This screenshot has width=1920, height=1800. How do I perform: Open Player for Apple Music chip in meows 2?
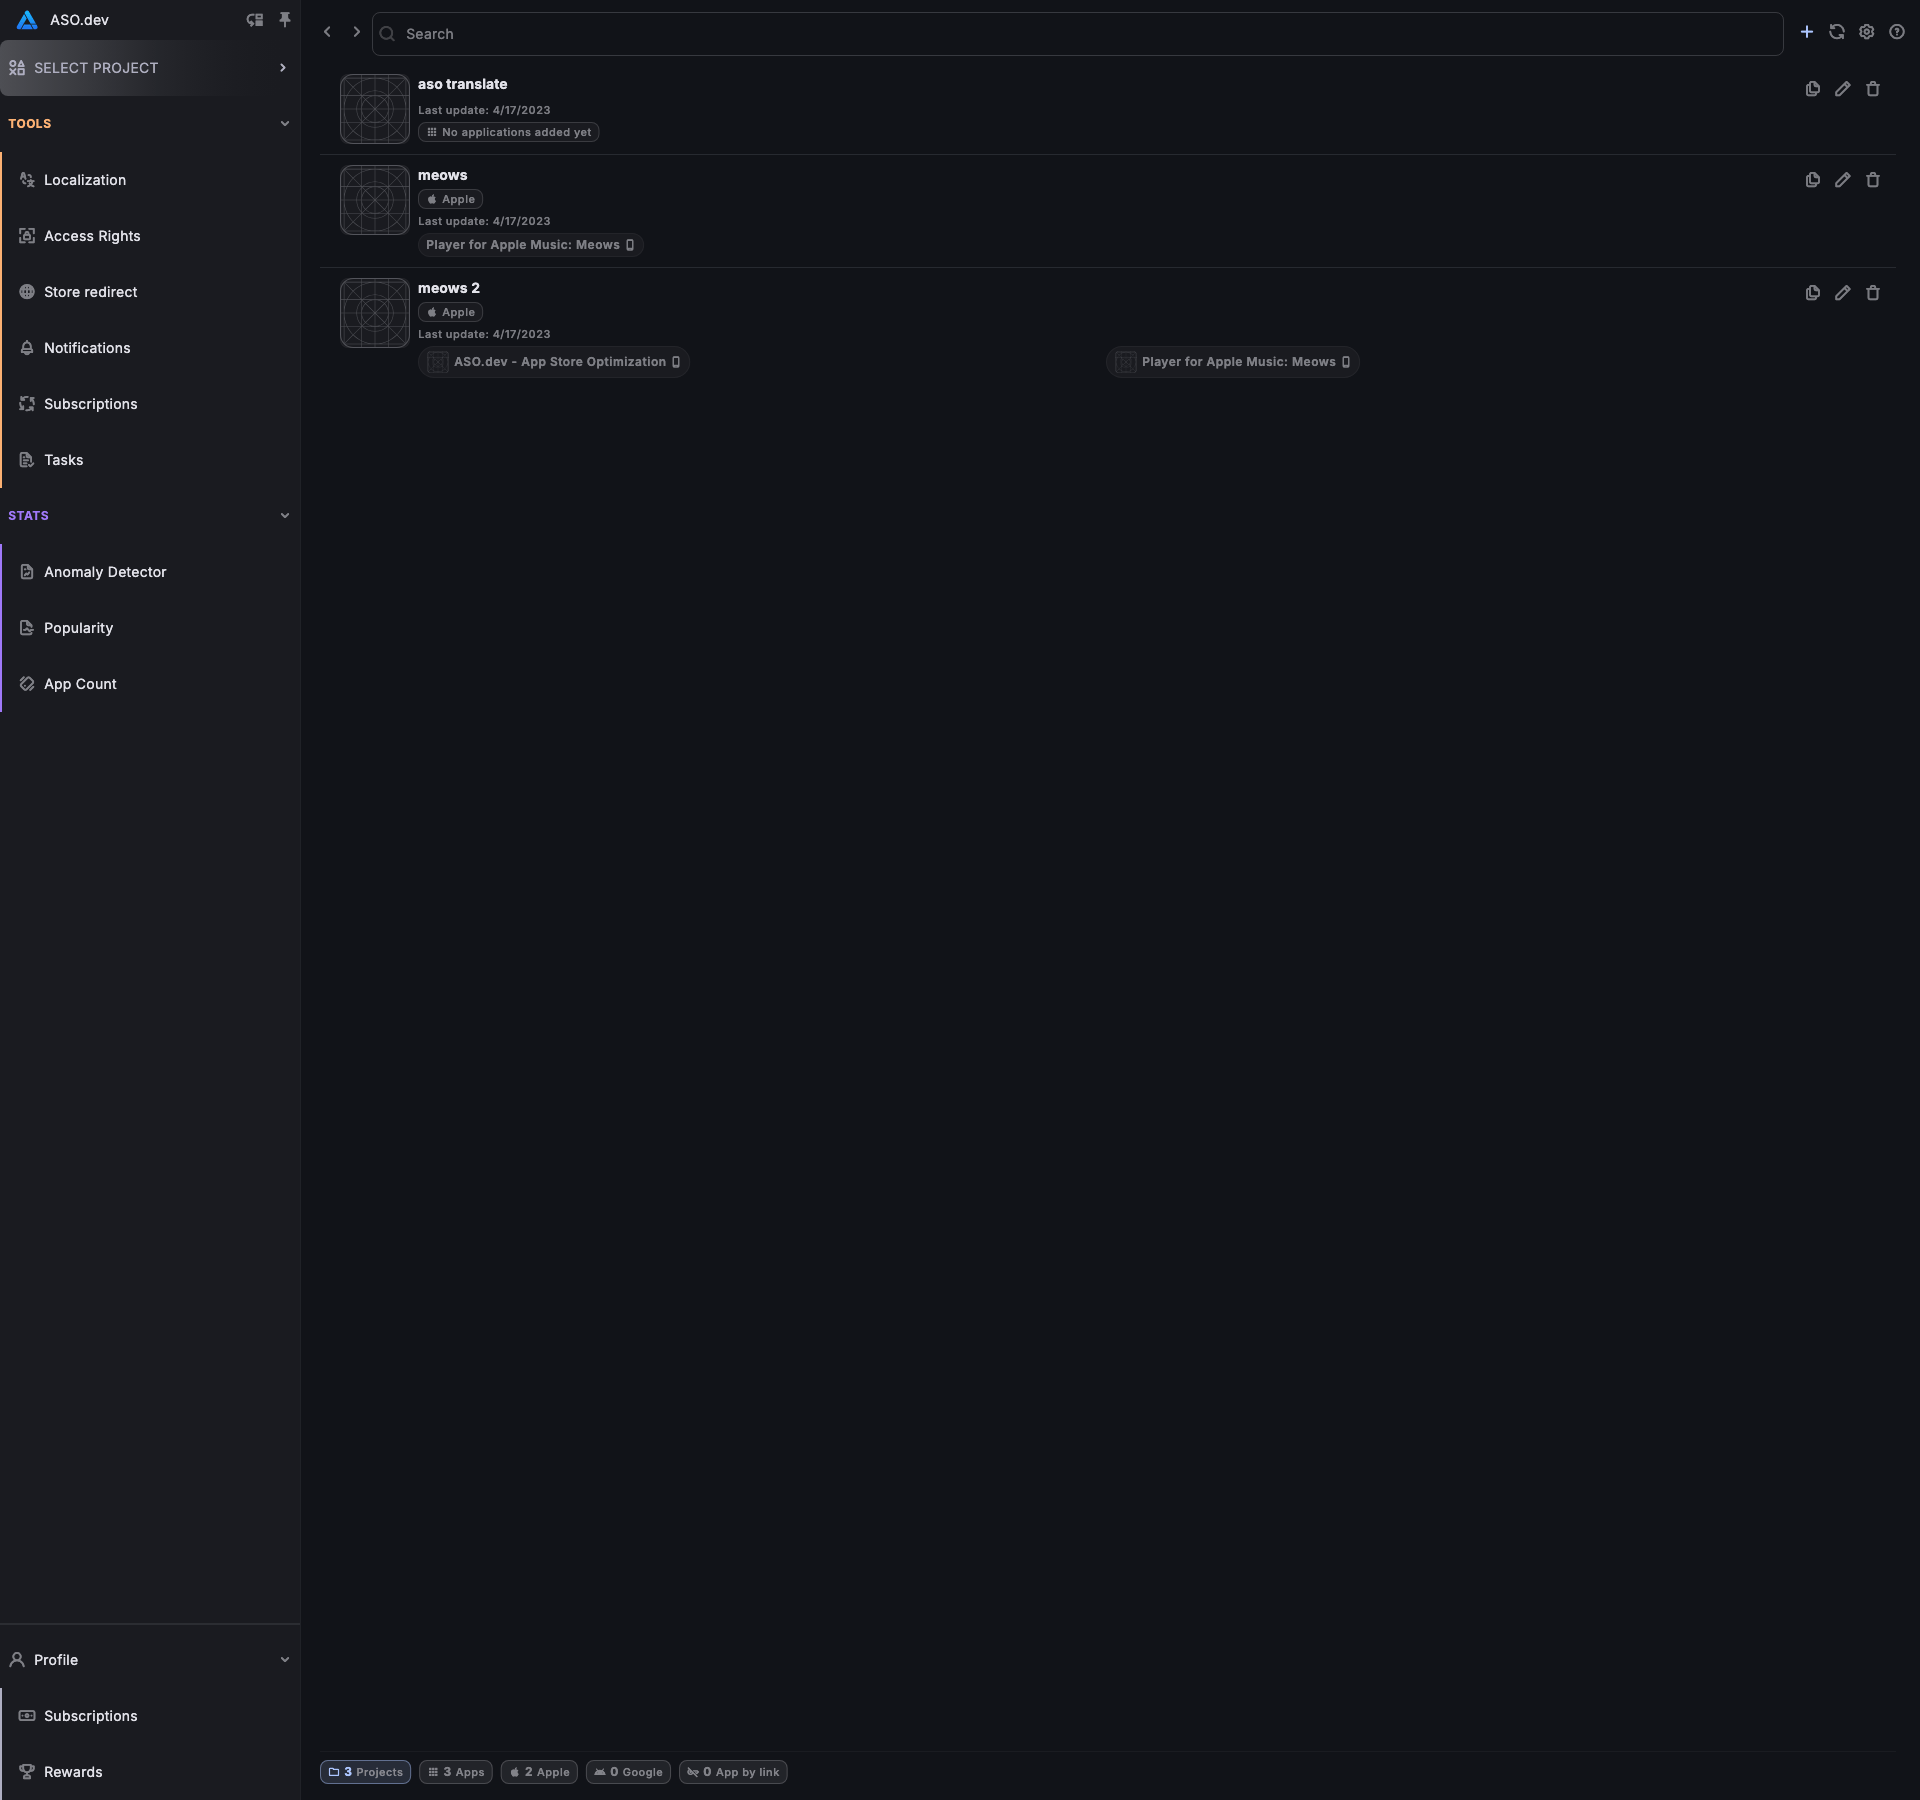click(x=1233, y=362)
